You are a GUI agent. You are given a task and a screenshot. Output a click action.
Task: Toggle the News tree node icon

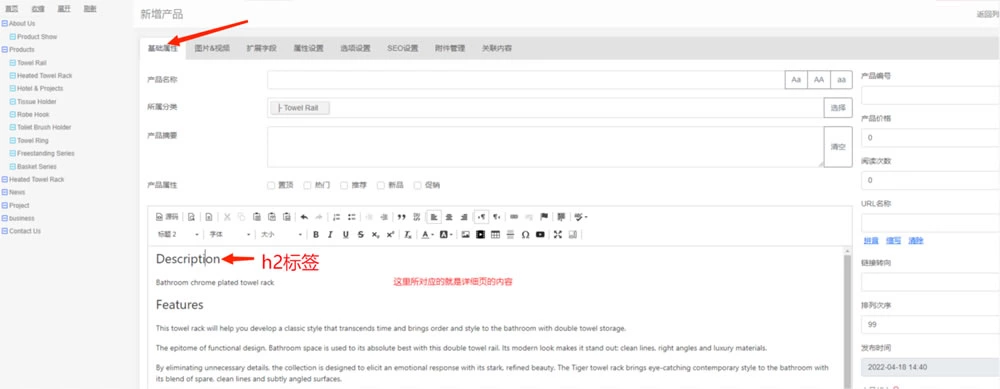[x=4, y=193]
